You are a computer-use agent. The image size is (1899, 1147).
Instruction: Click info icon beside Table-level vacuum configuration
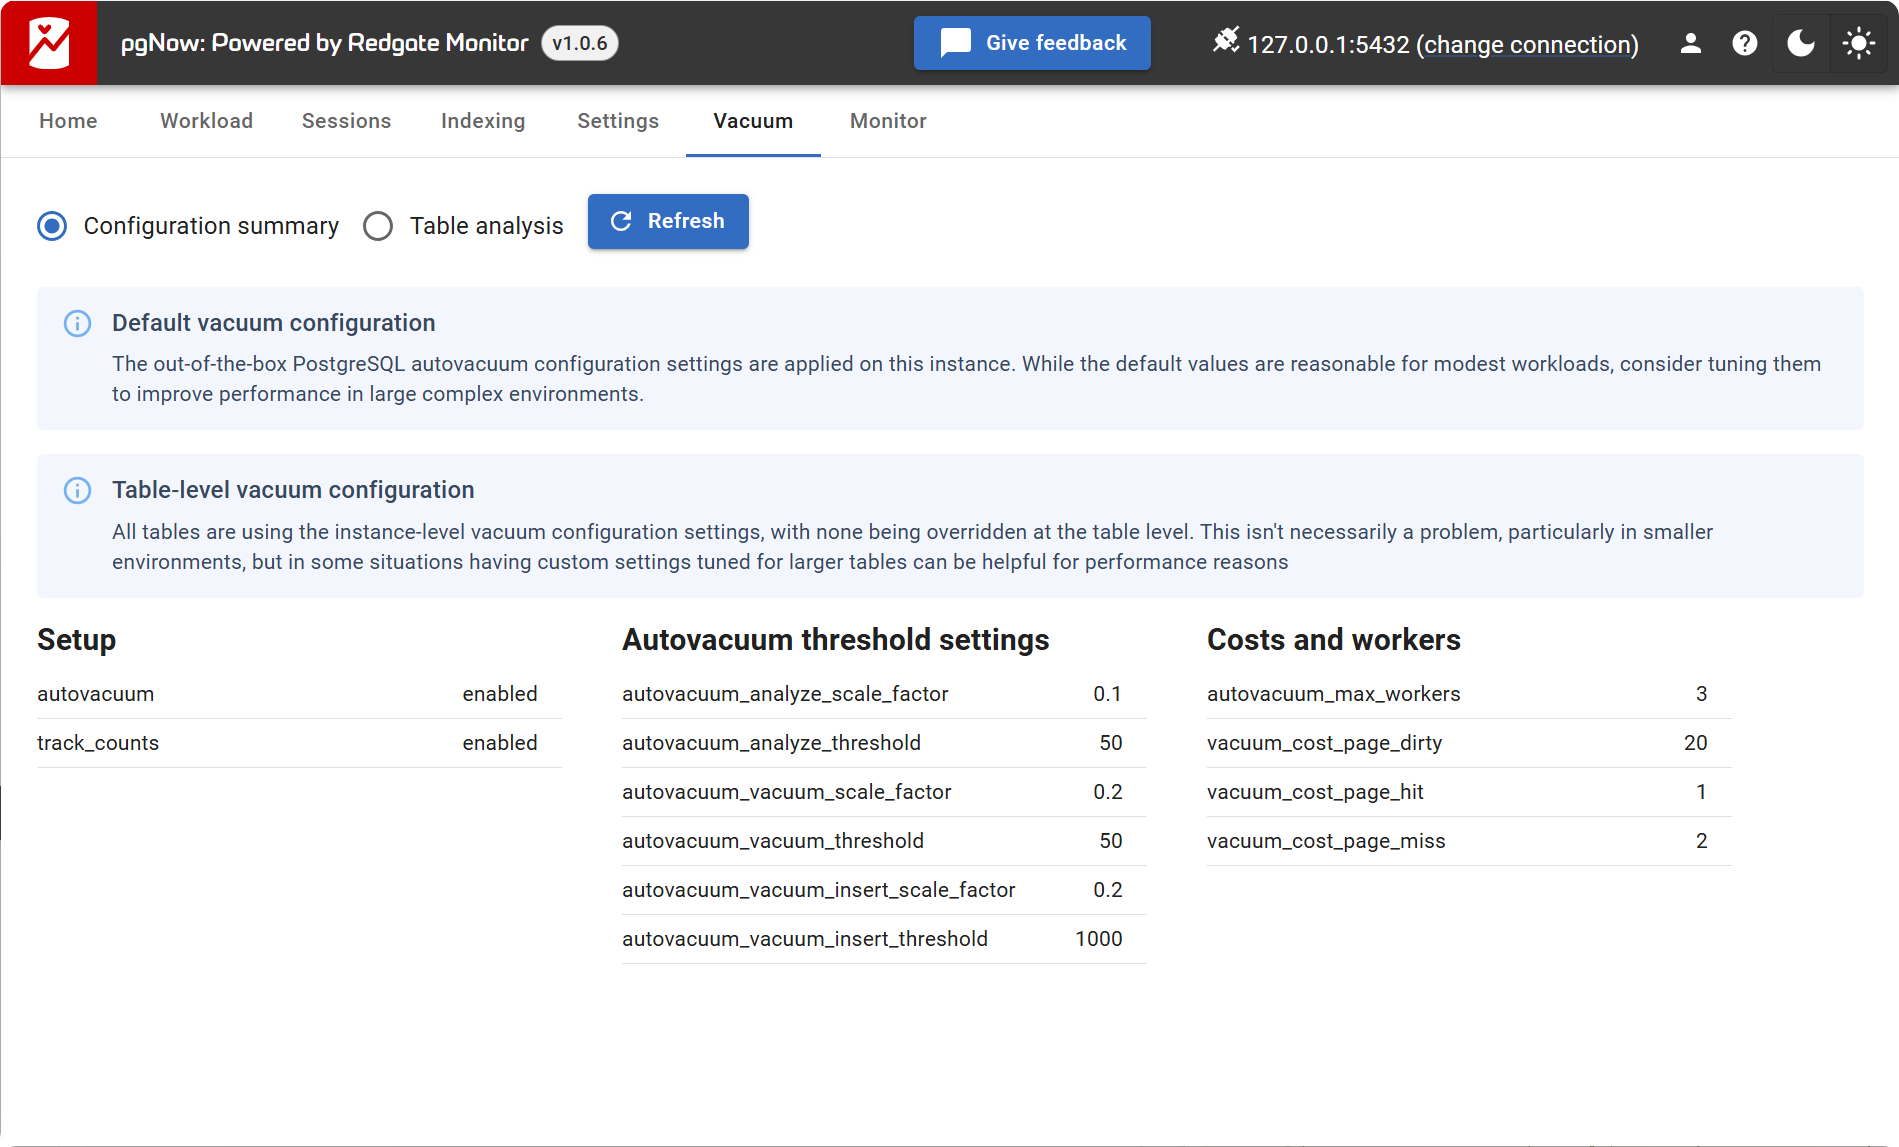[x=77, y=490]
